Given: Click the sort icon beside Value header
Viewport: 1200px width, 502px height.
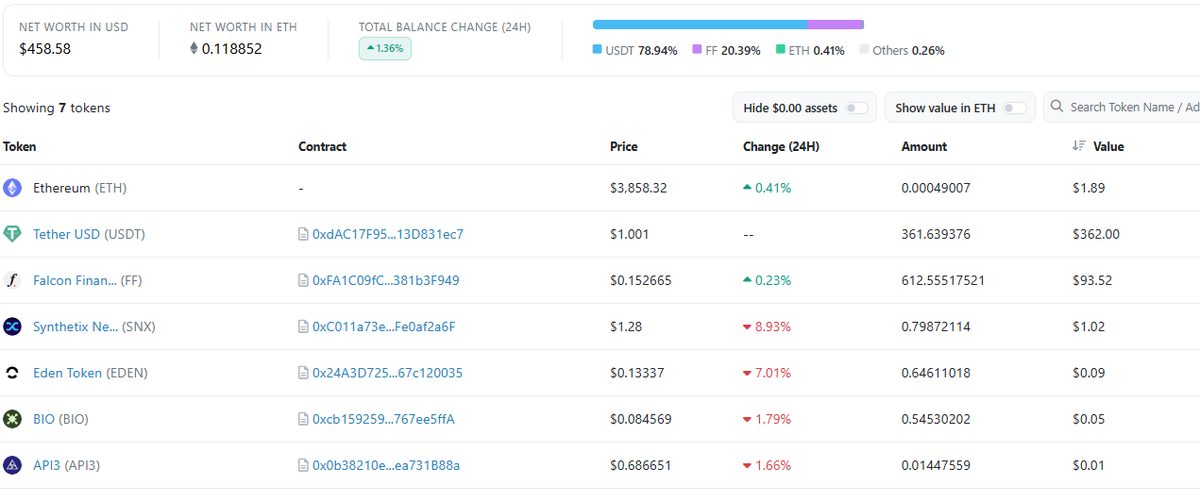Looking at the screenshot, I should pyautogui.click(x=1078, y=146).
